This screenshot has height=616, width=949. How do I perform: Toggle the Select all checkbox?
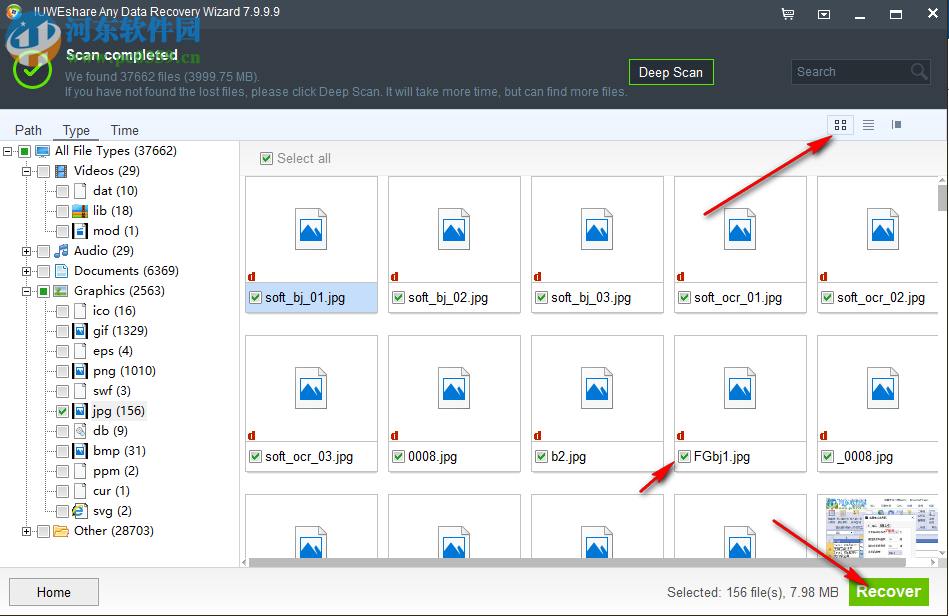[x=267, y=158]
